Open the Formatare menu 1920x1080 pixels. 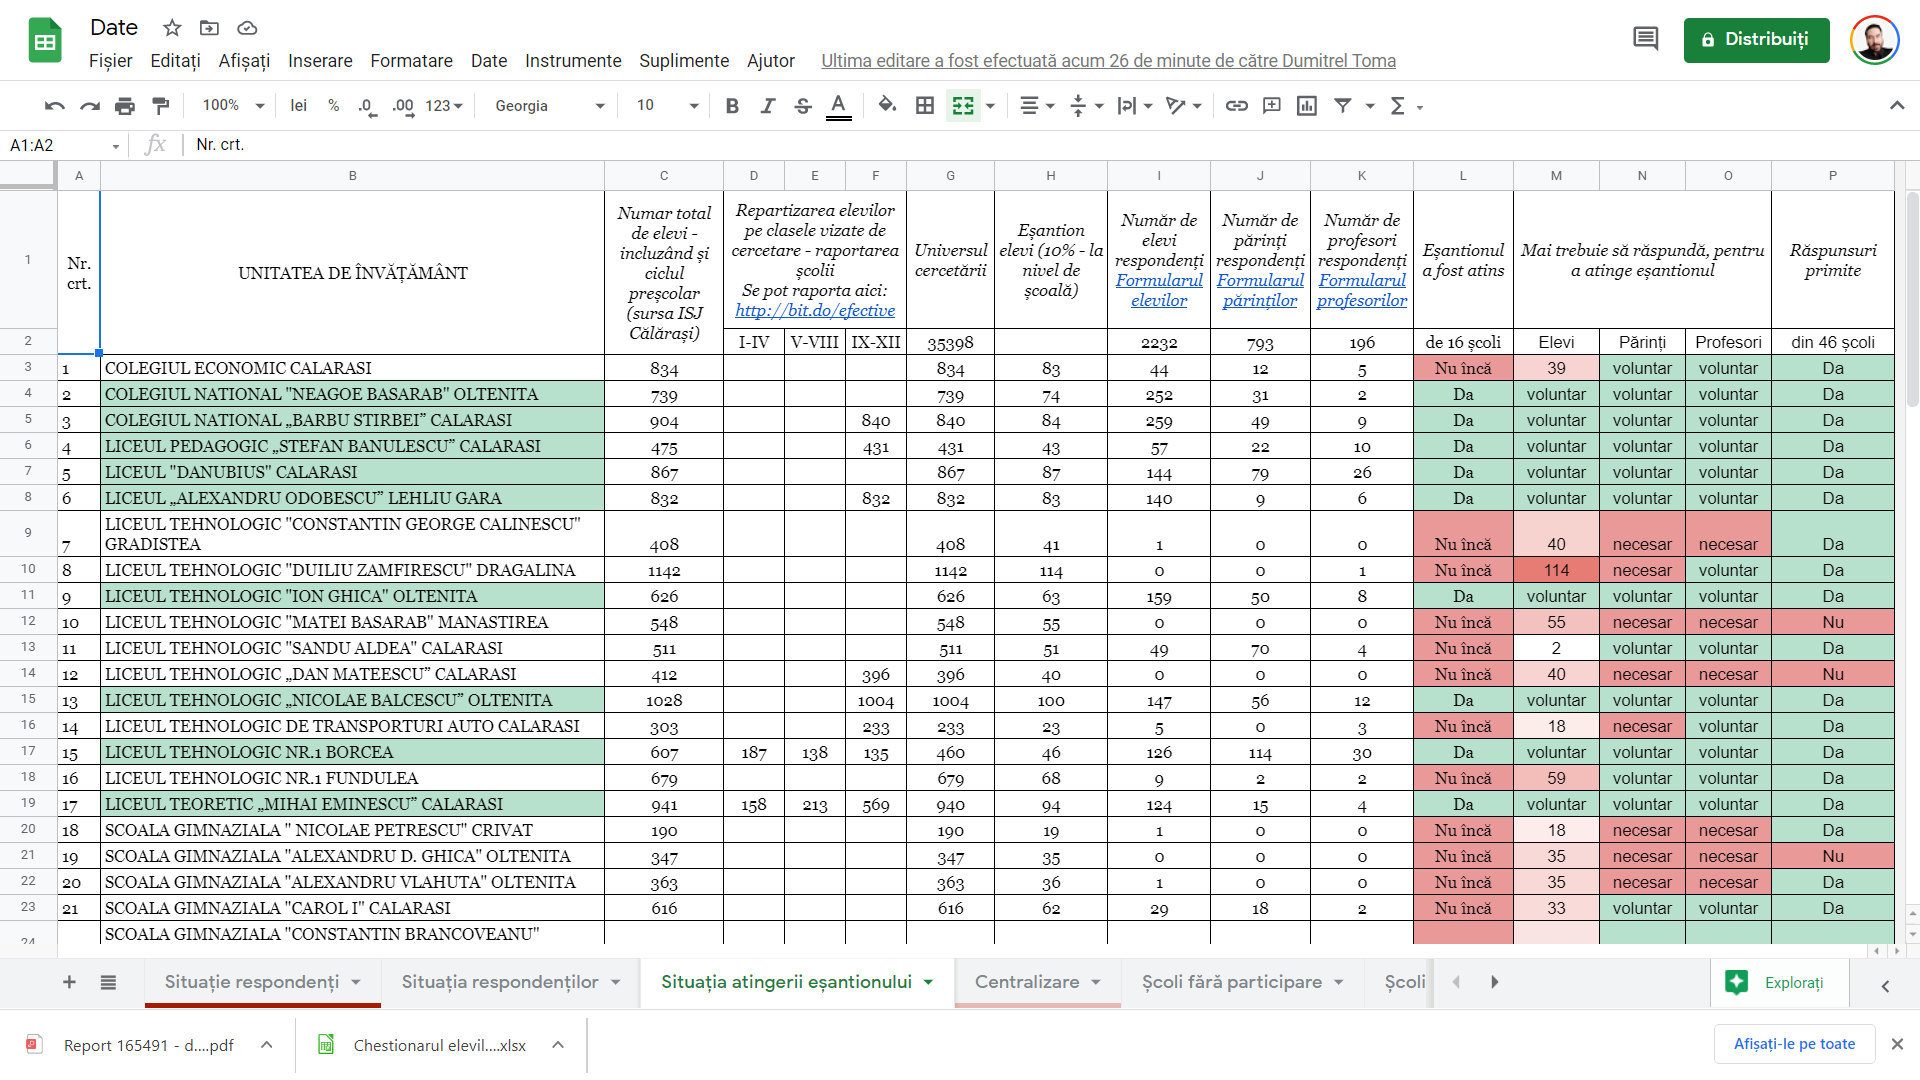(411, 61)
